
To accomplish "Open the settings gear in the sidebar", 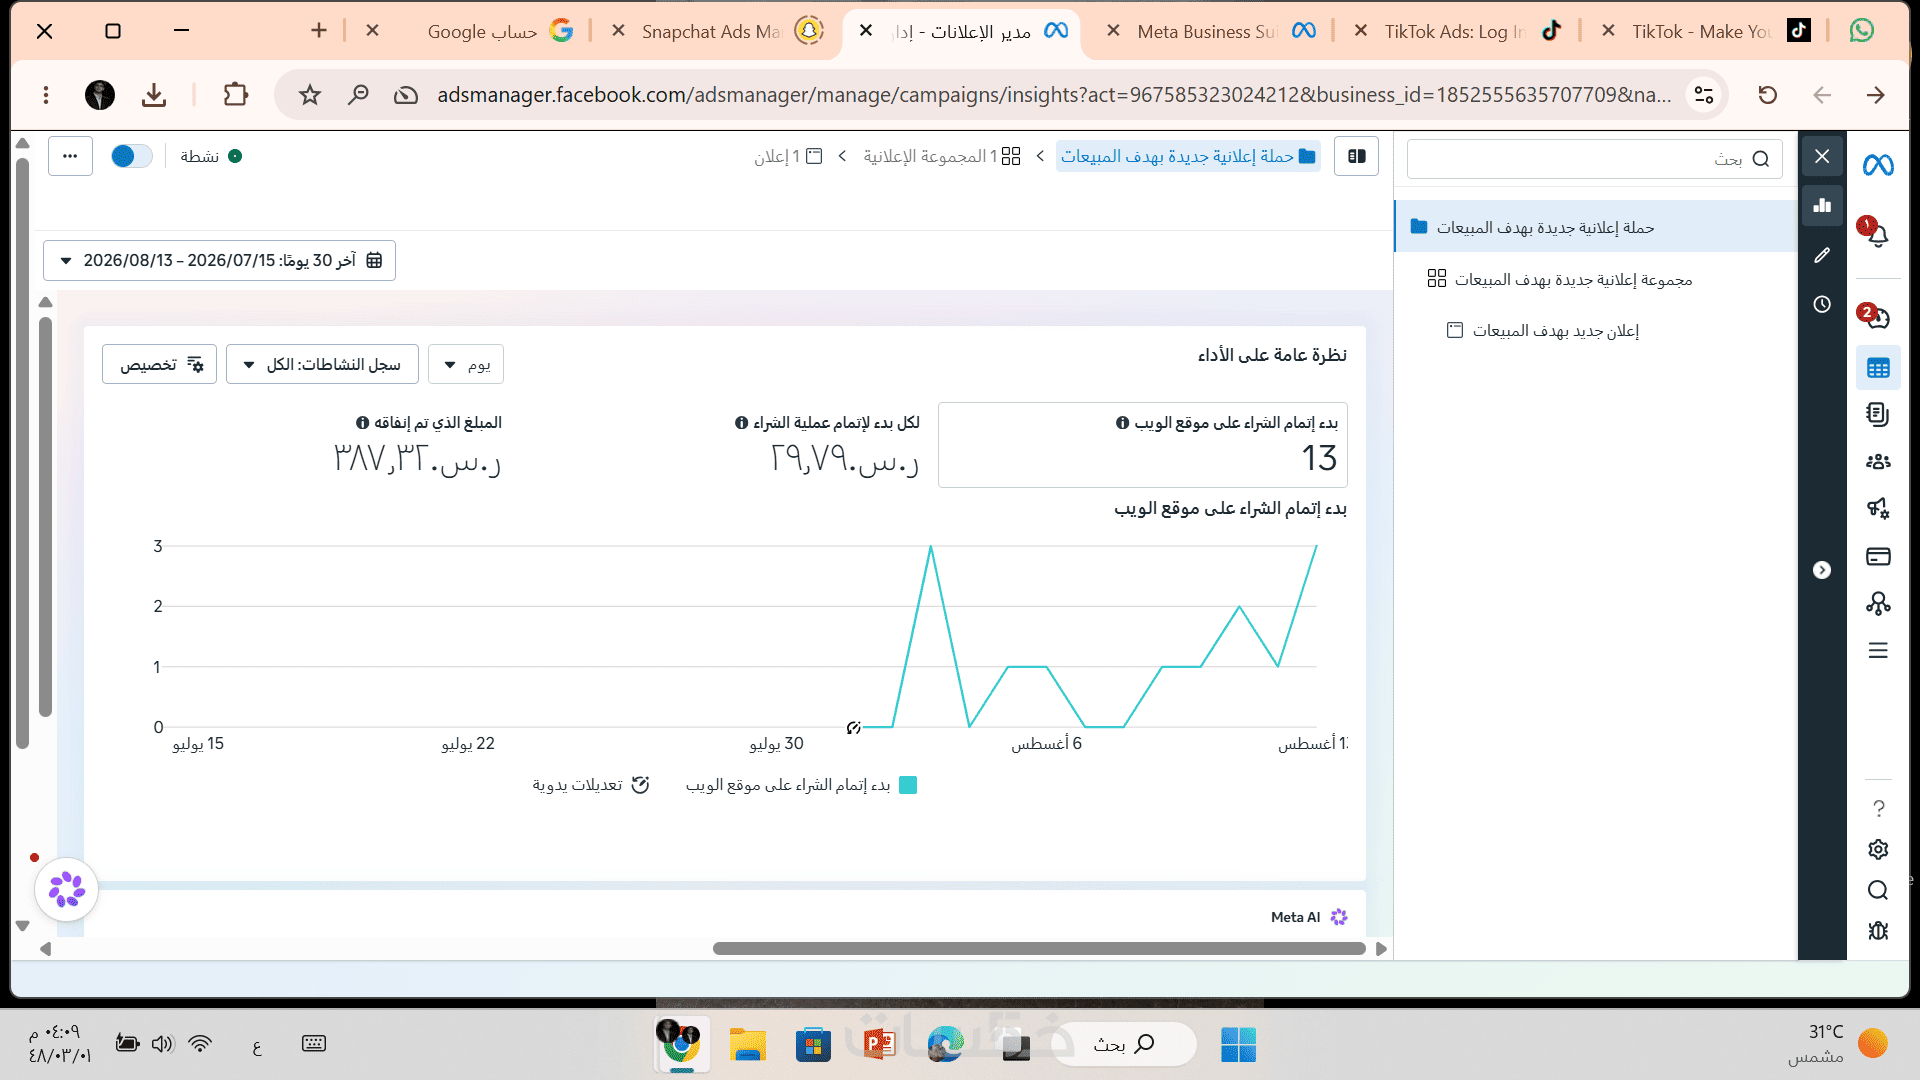I will 1878,849.
